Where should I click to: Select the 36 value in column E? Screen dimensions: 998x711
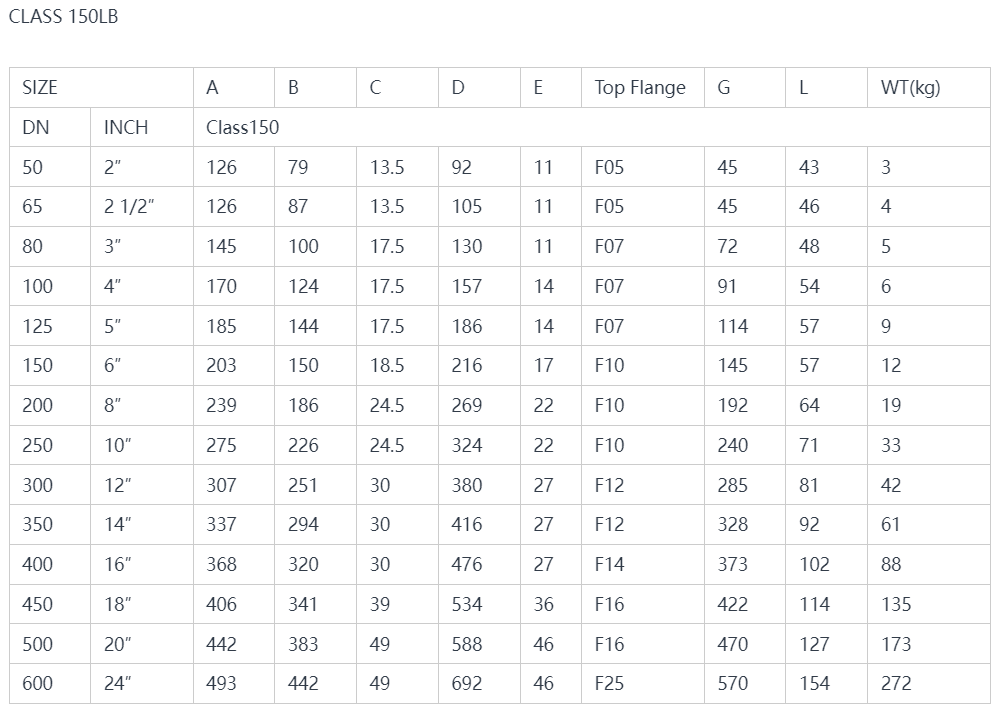coord(551,604)
